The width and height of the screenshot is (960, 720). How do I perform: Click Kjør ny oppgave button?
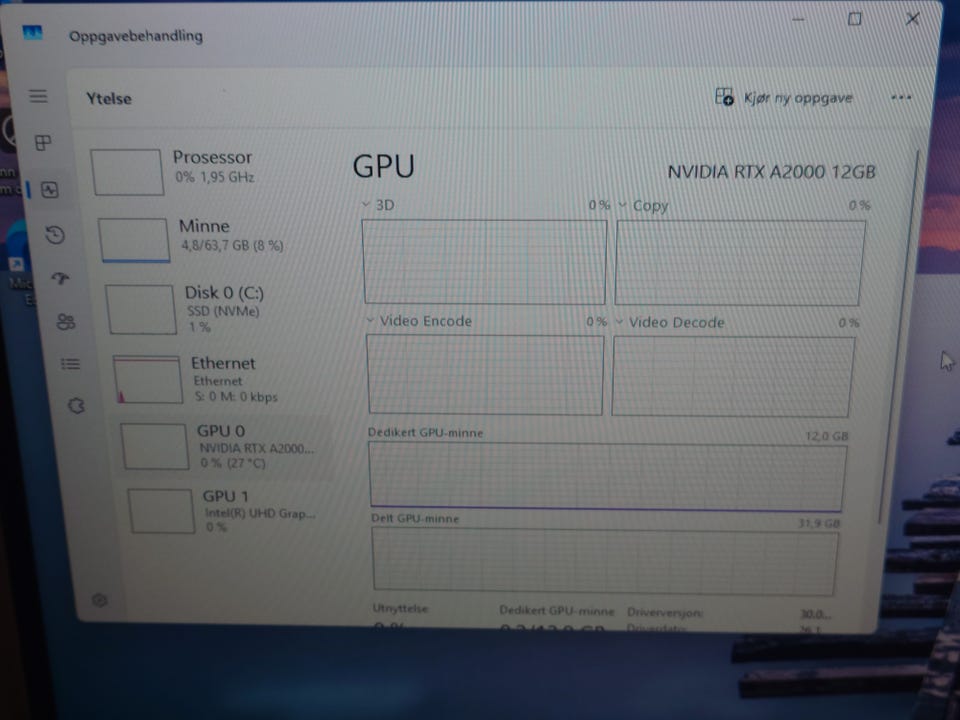pos(784,97)
